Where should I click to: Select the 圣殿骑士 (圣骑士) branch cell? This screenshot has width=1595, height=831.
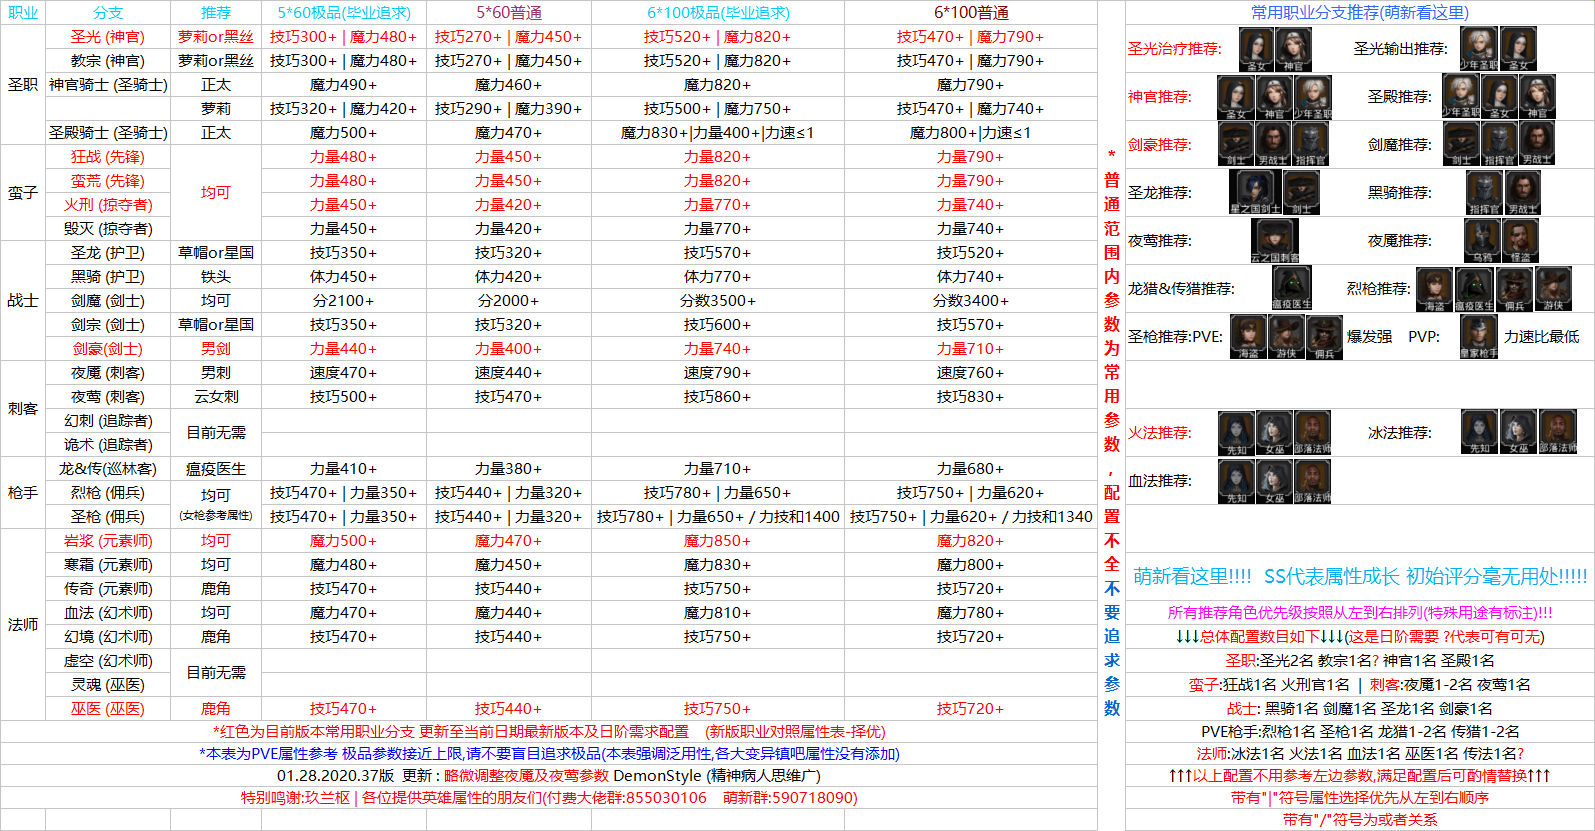pos(108,133)
